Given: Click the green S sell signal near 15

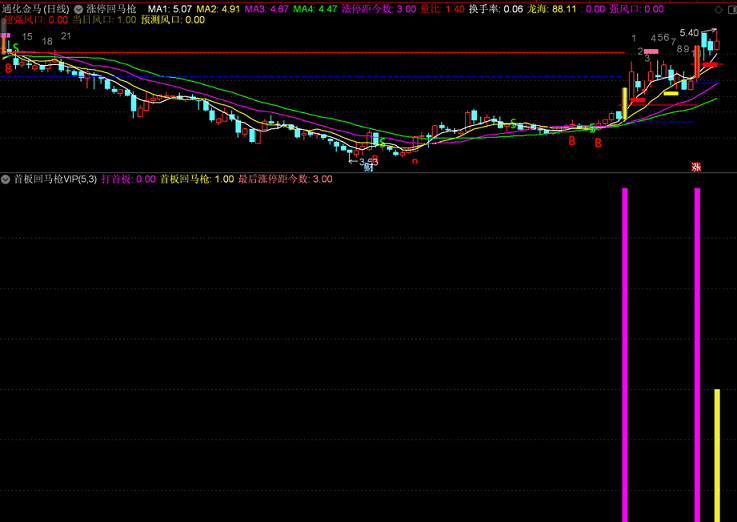Looking at the screenshot, I should point(16,47).
